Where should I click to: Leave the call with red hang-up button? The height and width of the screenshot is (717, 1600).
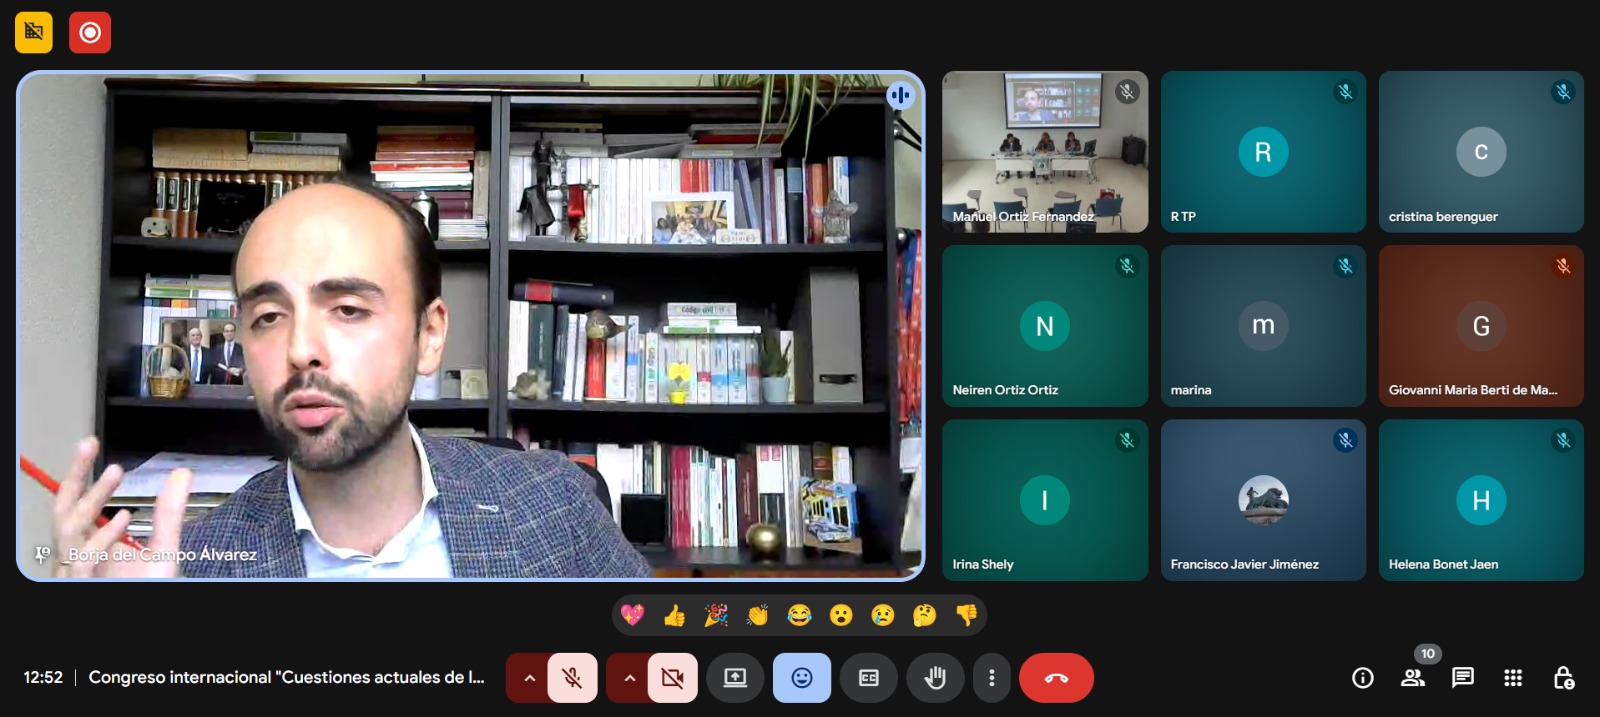tap(1056, 678)
